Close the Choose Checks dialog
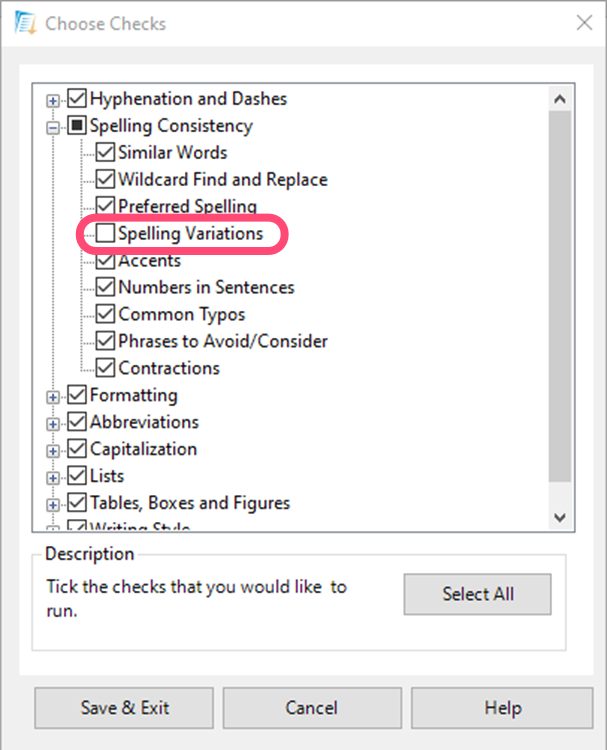 pyautogui.click(x=583, y=23)
